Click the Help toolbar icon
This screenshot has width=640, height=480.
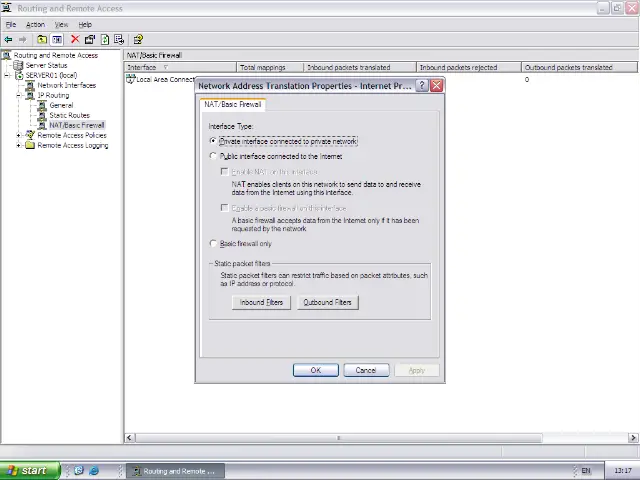(138, 40)
